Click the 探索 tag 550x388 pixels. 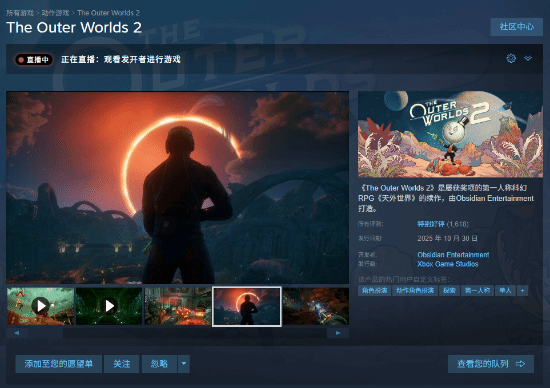449,290
